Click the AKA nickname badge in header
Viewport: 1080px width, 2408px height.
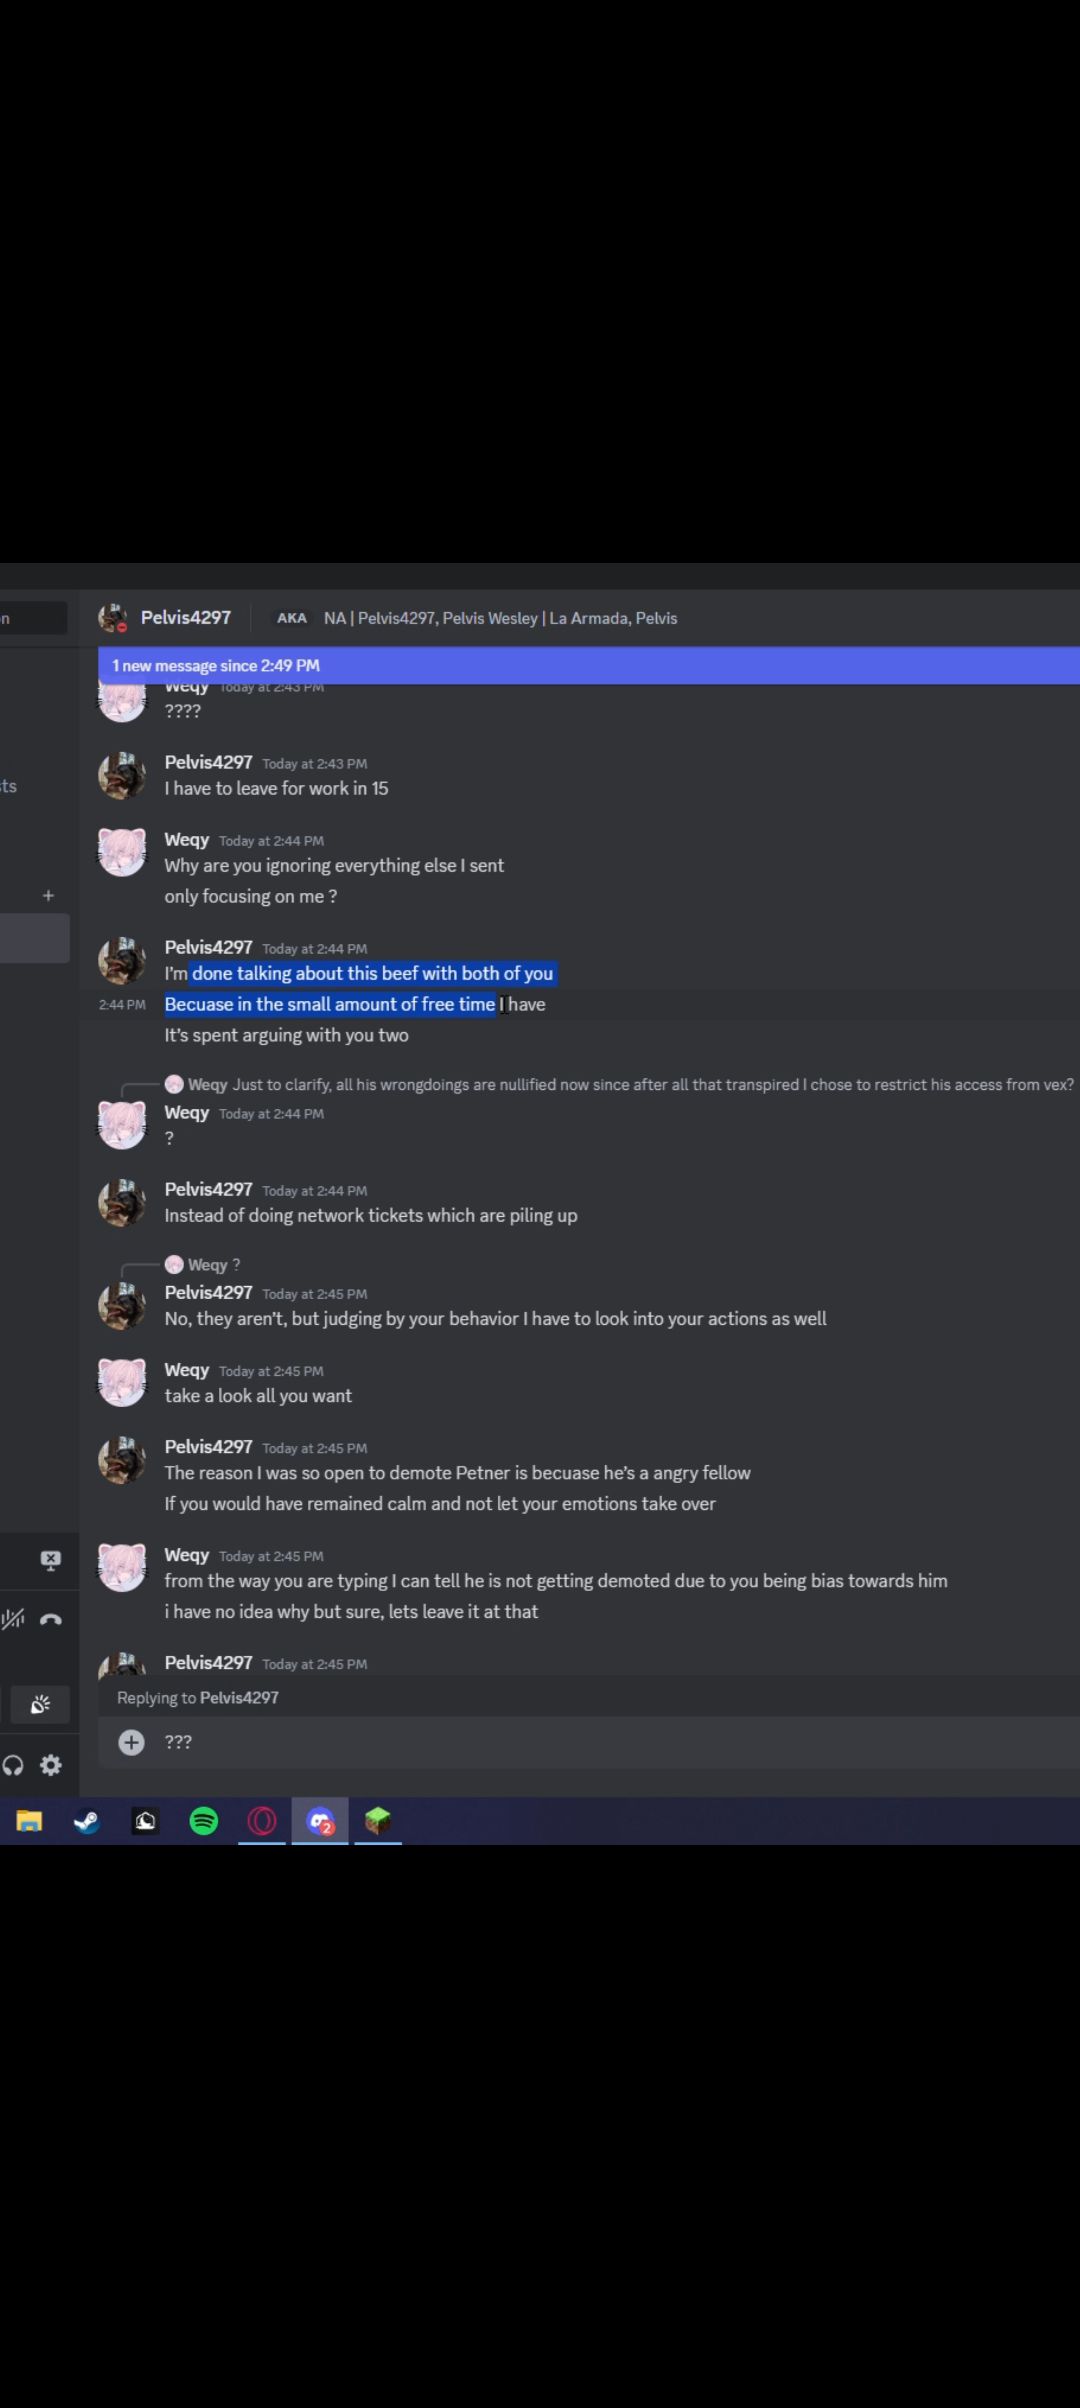tap(292, 618)
